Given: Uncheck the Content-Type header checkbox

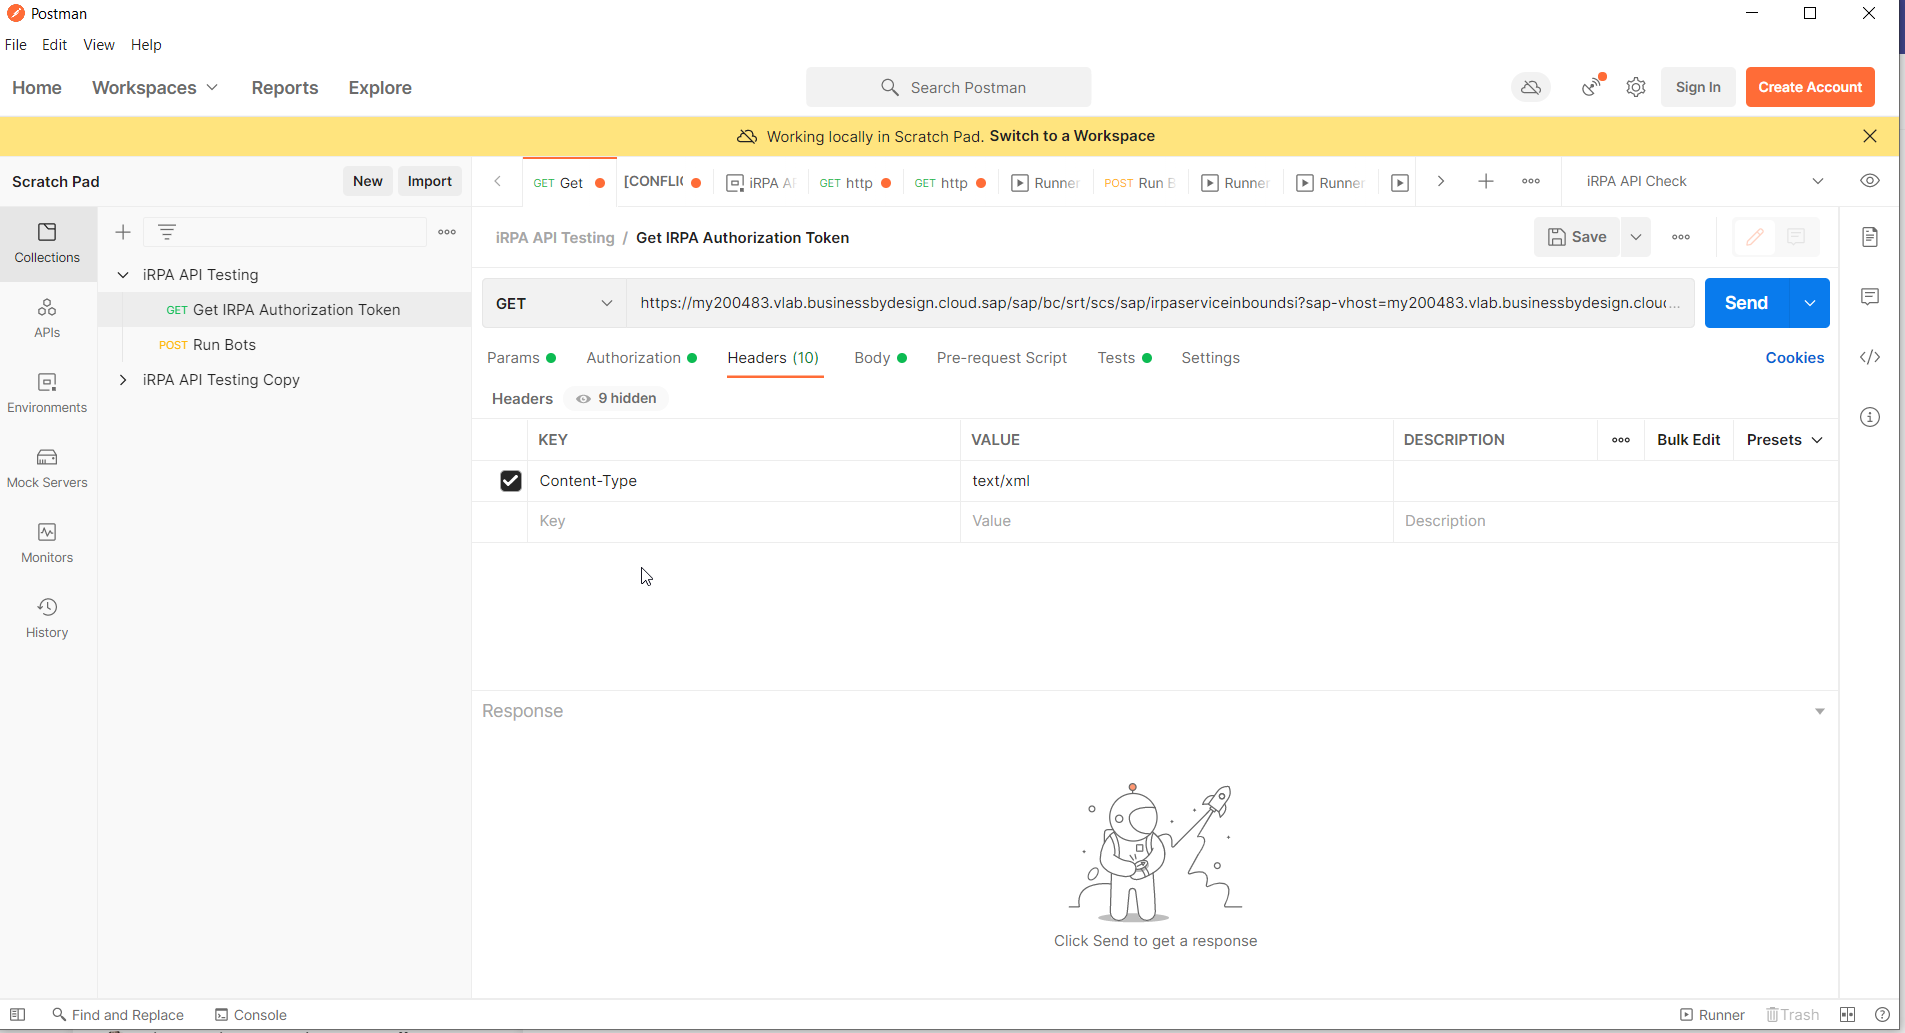Looking at the screenshot, I should pos(511,481).
